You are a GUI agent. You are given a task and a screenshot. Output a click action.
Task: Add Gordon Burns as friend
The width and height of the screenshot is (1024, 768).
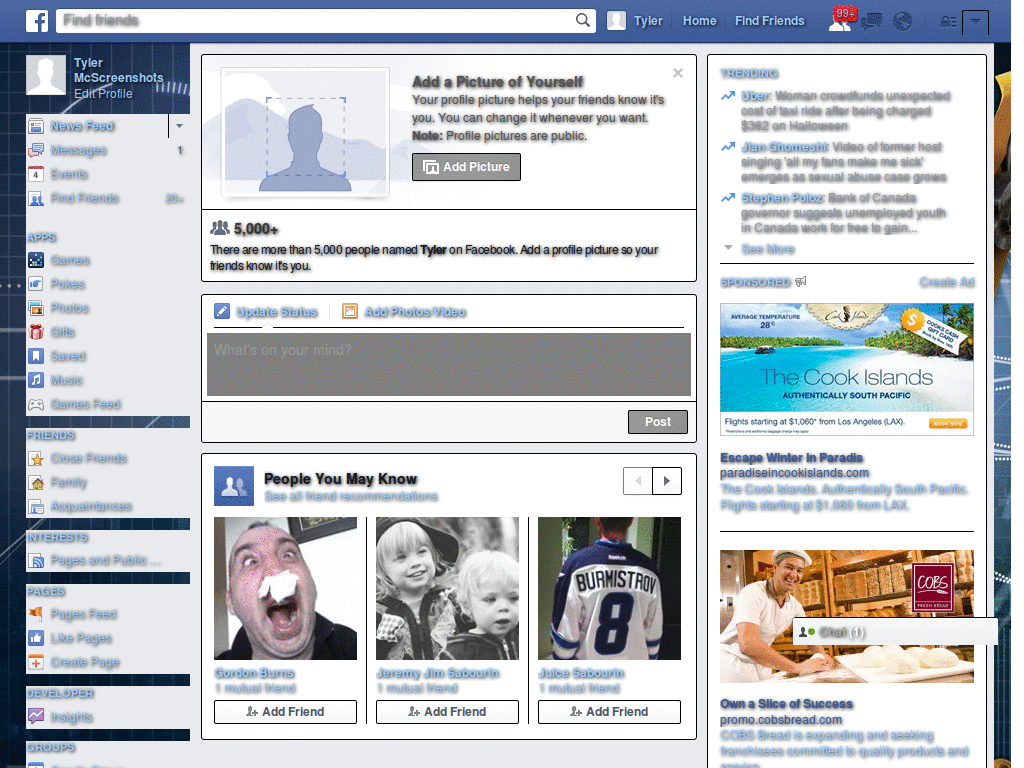285,712
